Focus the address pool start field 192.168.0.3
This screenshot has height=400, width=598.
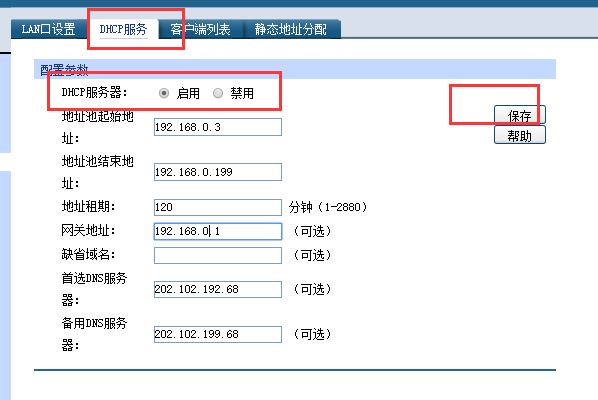[x=218, y=127]
